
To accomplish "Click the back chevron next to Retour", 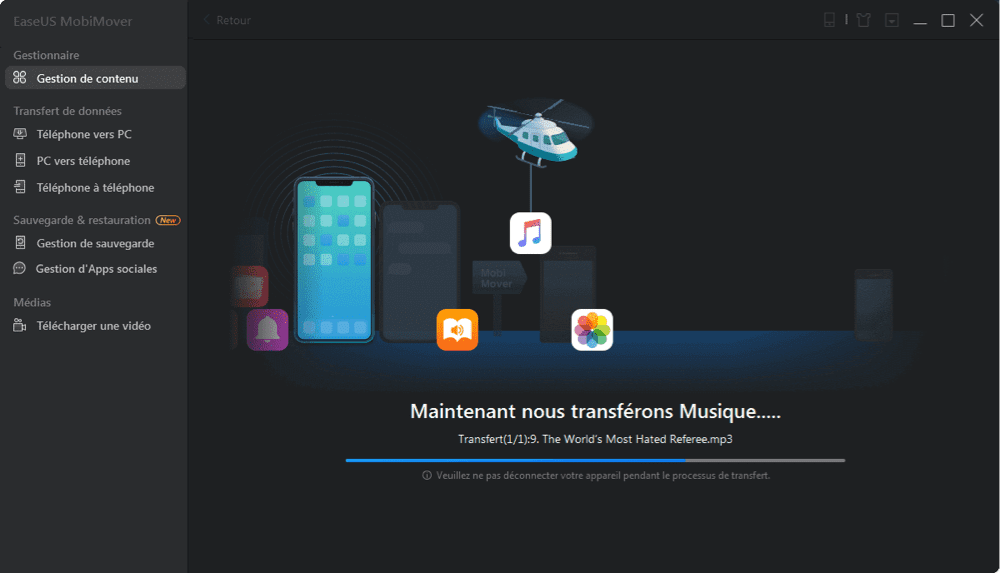I will (x=207, y=20).
